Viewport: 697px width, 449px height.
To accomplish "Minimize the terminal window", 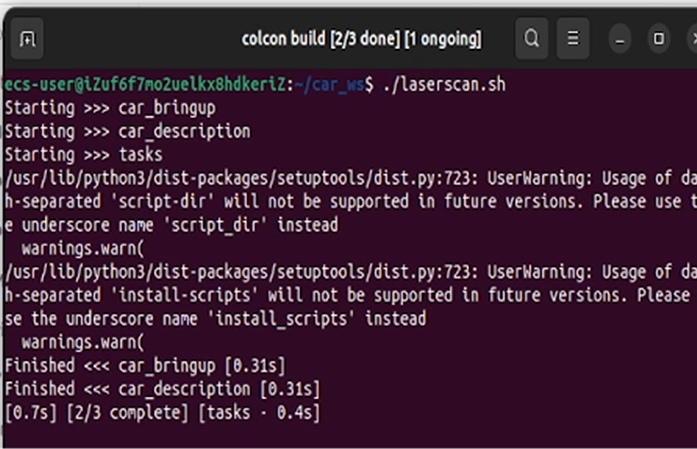I will (620, 39).
